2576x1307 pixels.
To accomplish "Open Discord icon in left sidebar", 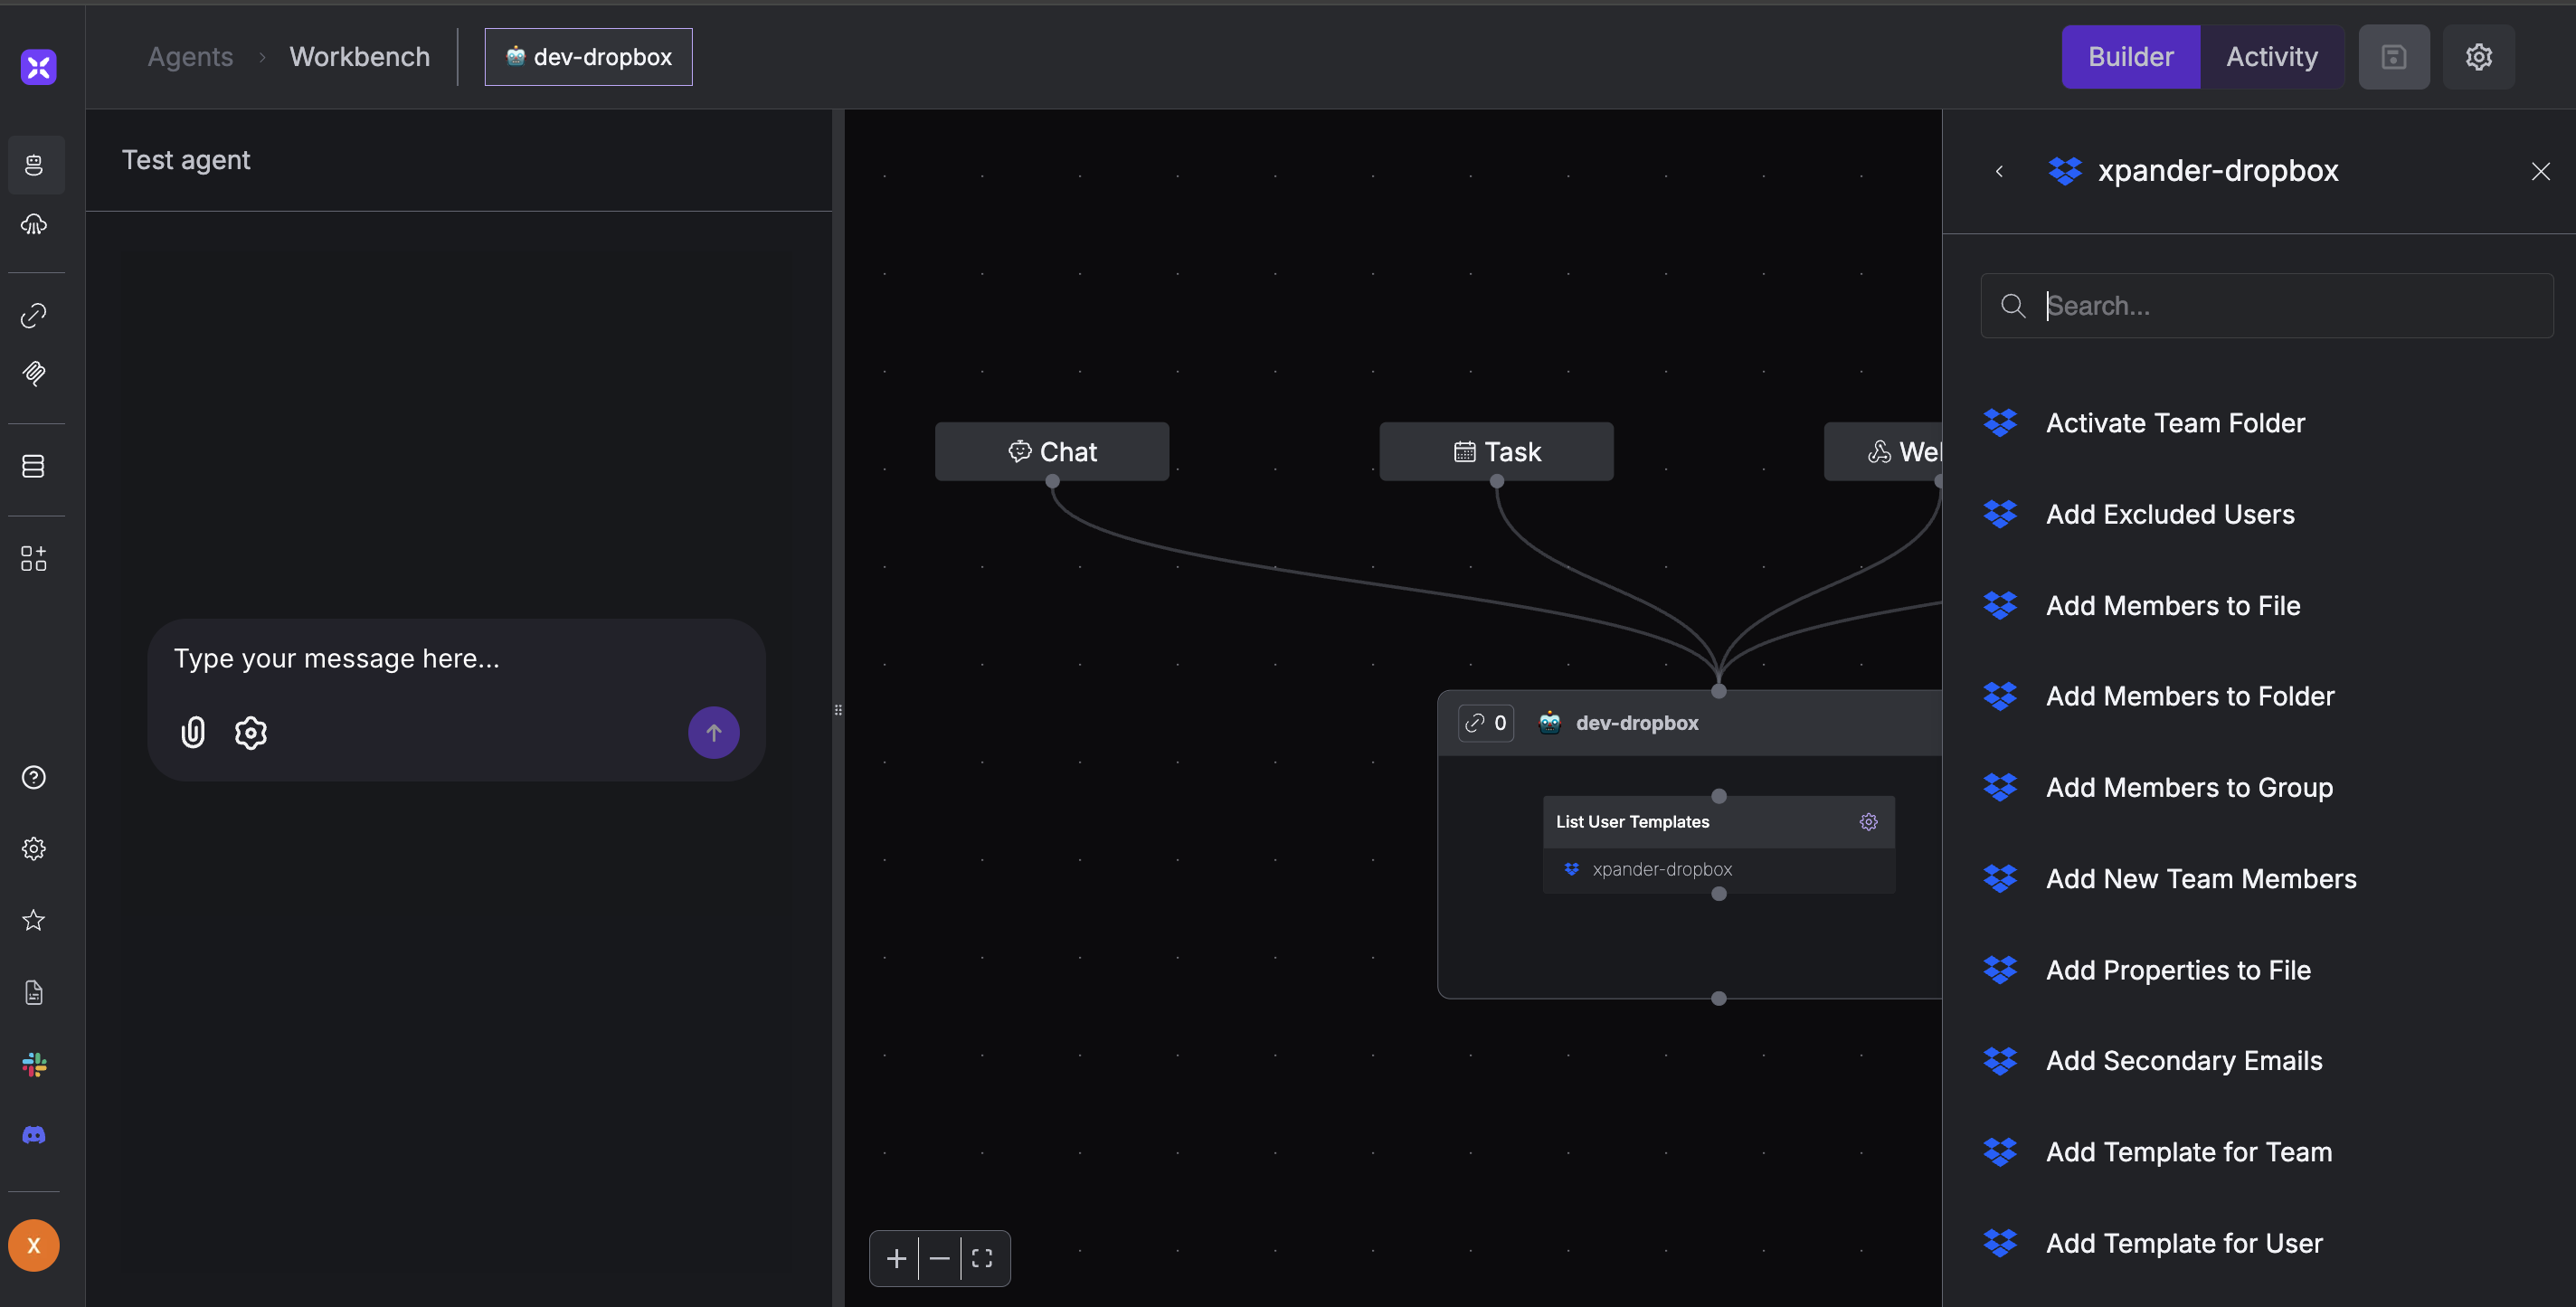I will coord(34,1135).
